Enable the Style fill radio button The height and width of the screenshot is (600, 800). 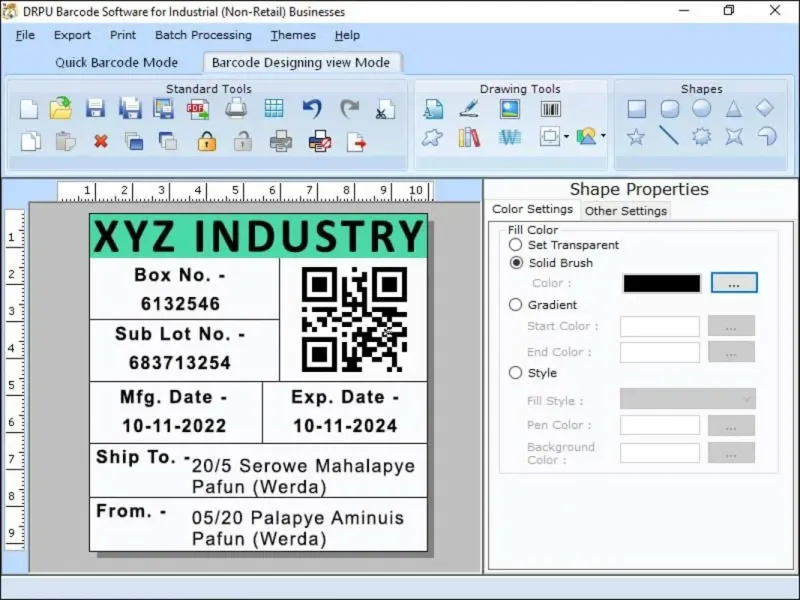(x=516, y=373)
